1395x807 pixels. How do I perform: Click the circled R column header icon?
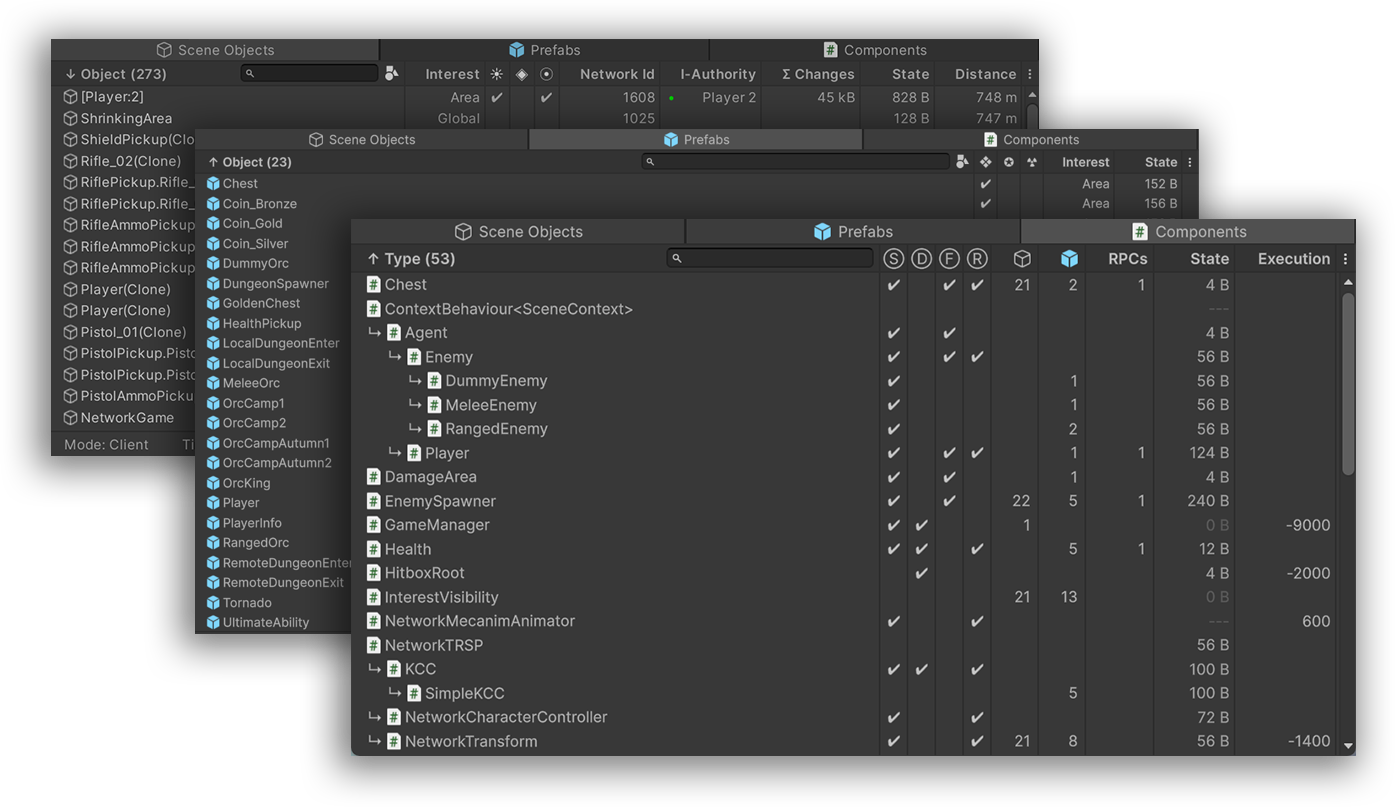(977, 259)
